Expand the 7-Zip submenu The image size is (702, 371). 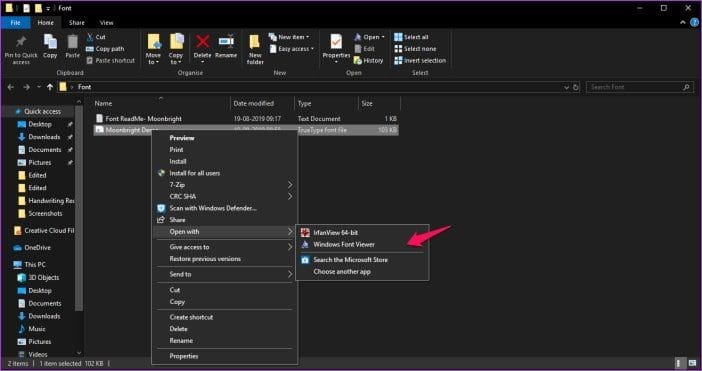click(225, 184)
